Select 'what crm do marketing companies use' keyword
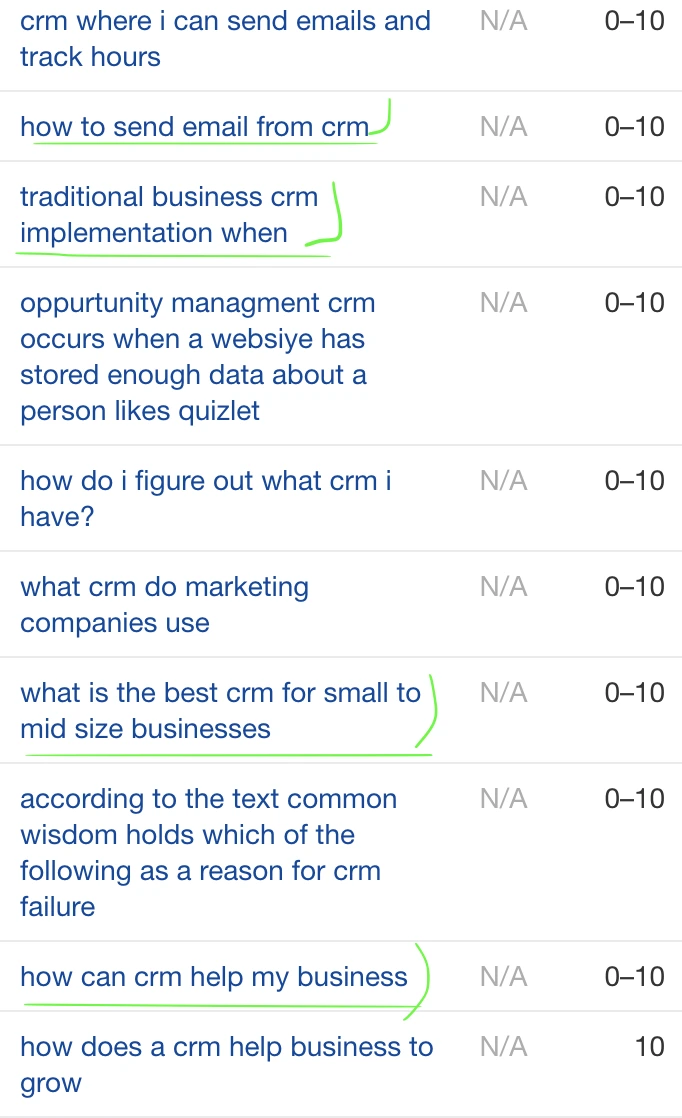This screenshot has height=1118, width=682. pos(165,605)
